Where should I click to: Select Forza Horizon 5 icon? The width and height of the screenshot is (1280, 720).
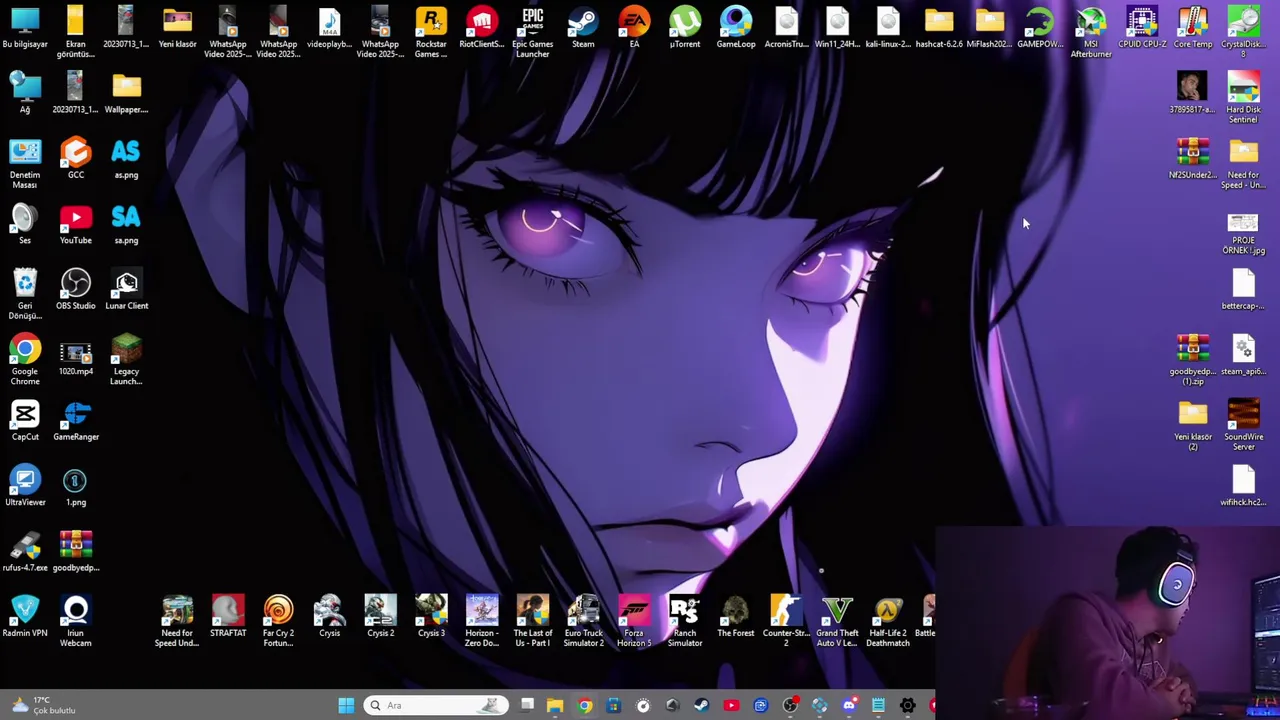point(634,622)
